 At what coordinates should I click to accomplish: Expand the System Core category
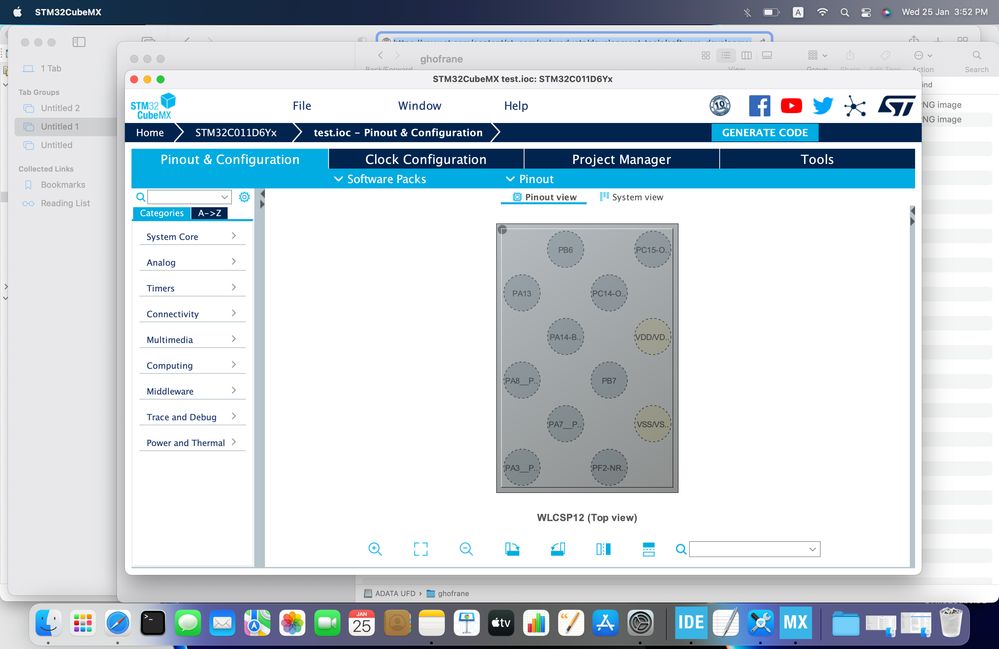[192, 236]
